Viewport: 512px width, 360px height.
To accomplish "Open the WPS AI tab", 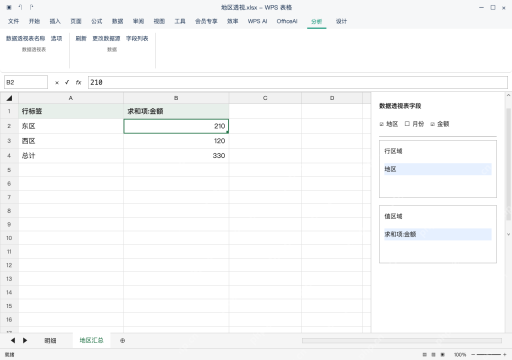I will point(257,21).
